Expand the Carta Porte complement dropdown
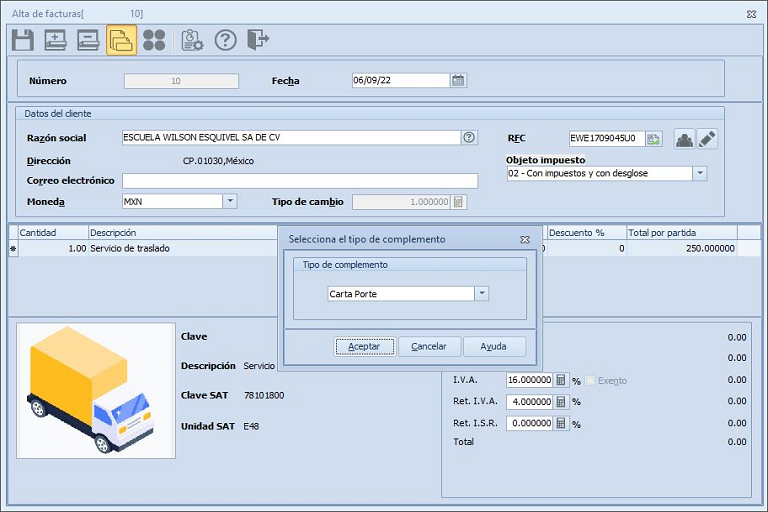Image resolution: width=768 pixels, height=512 pixels. point(482,294)
